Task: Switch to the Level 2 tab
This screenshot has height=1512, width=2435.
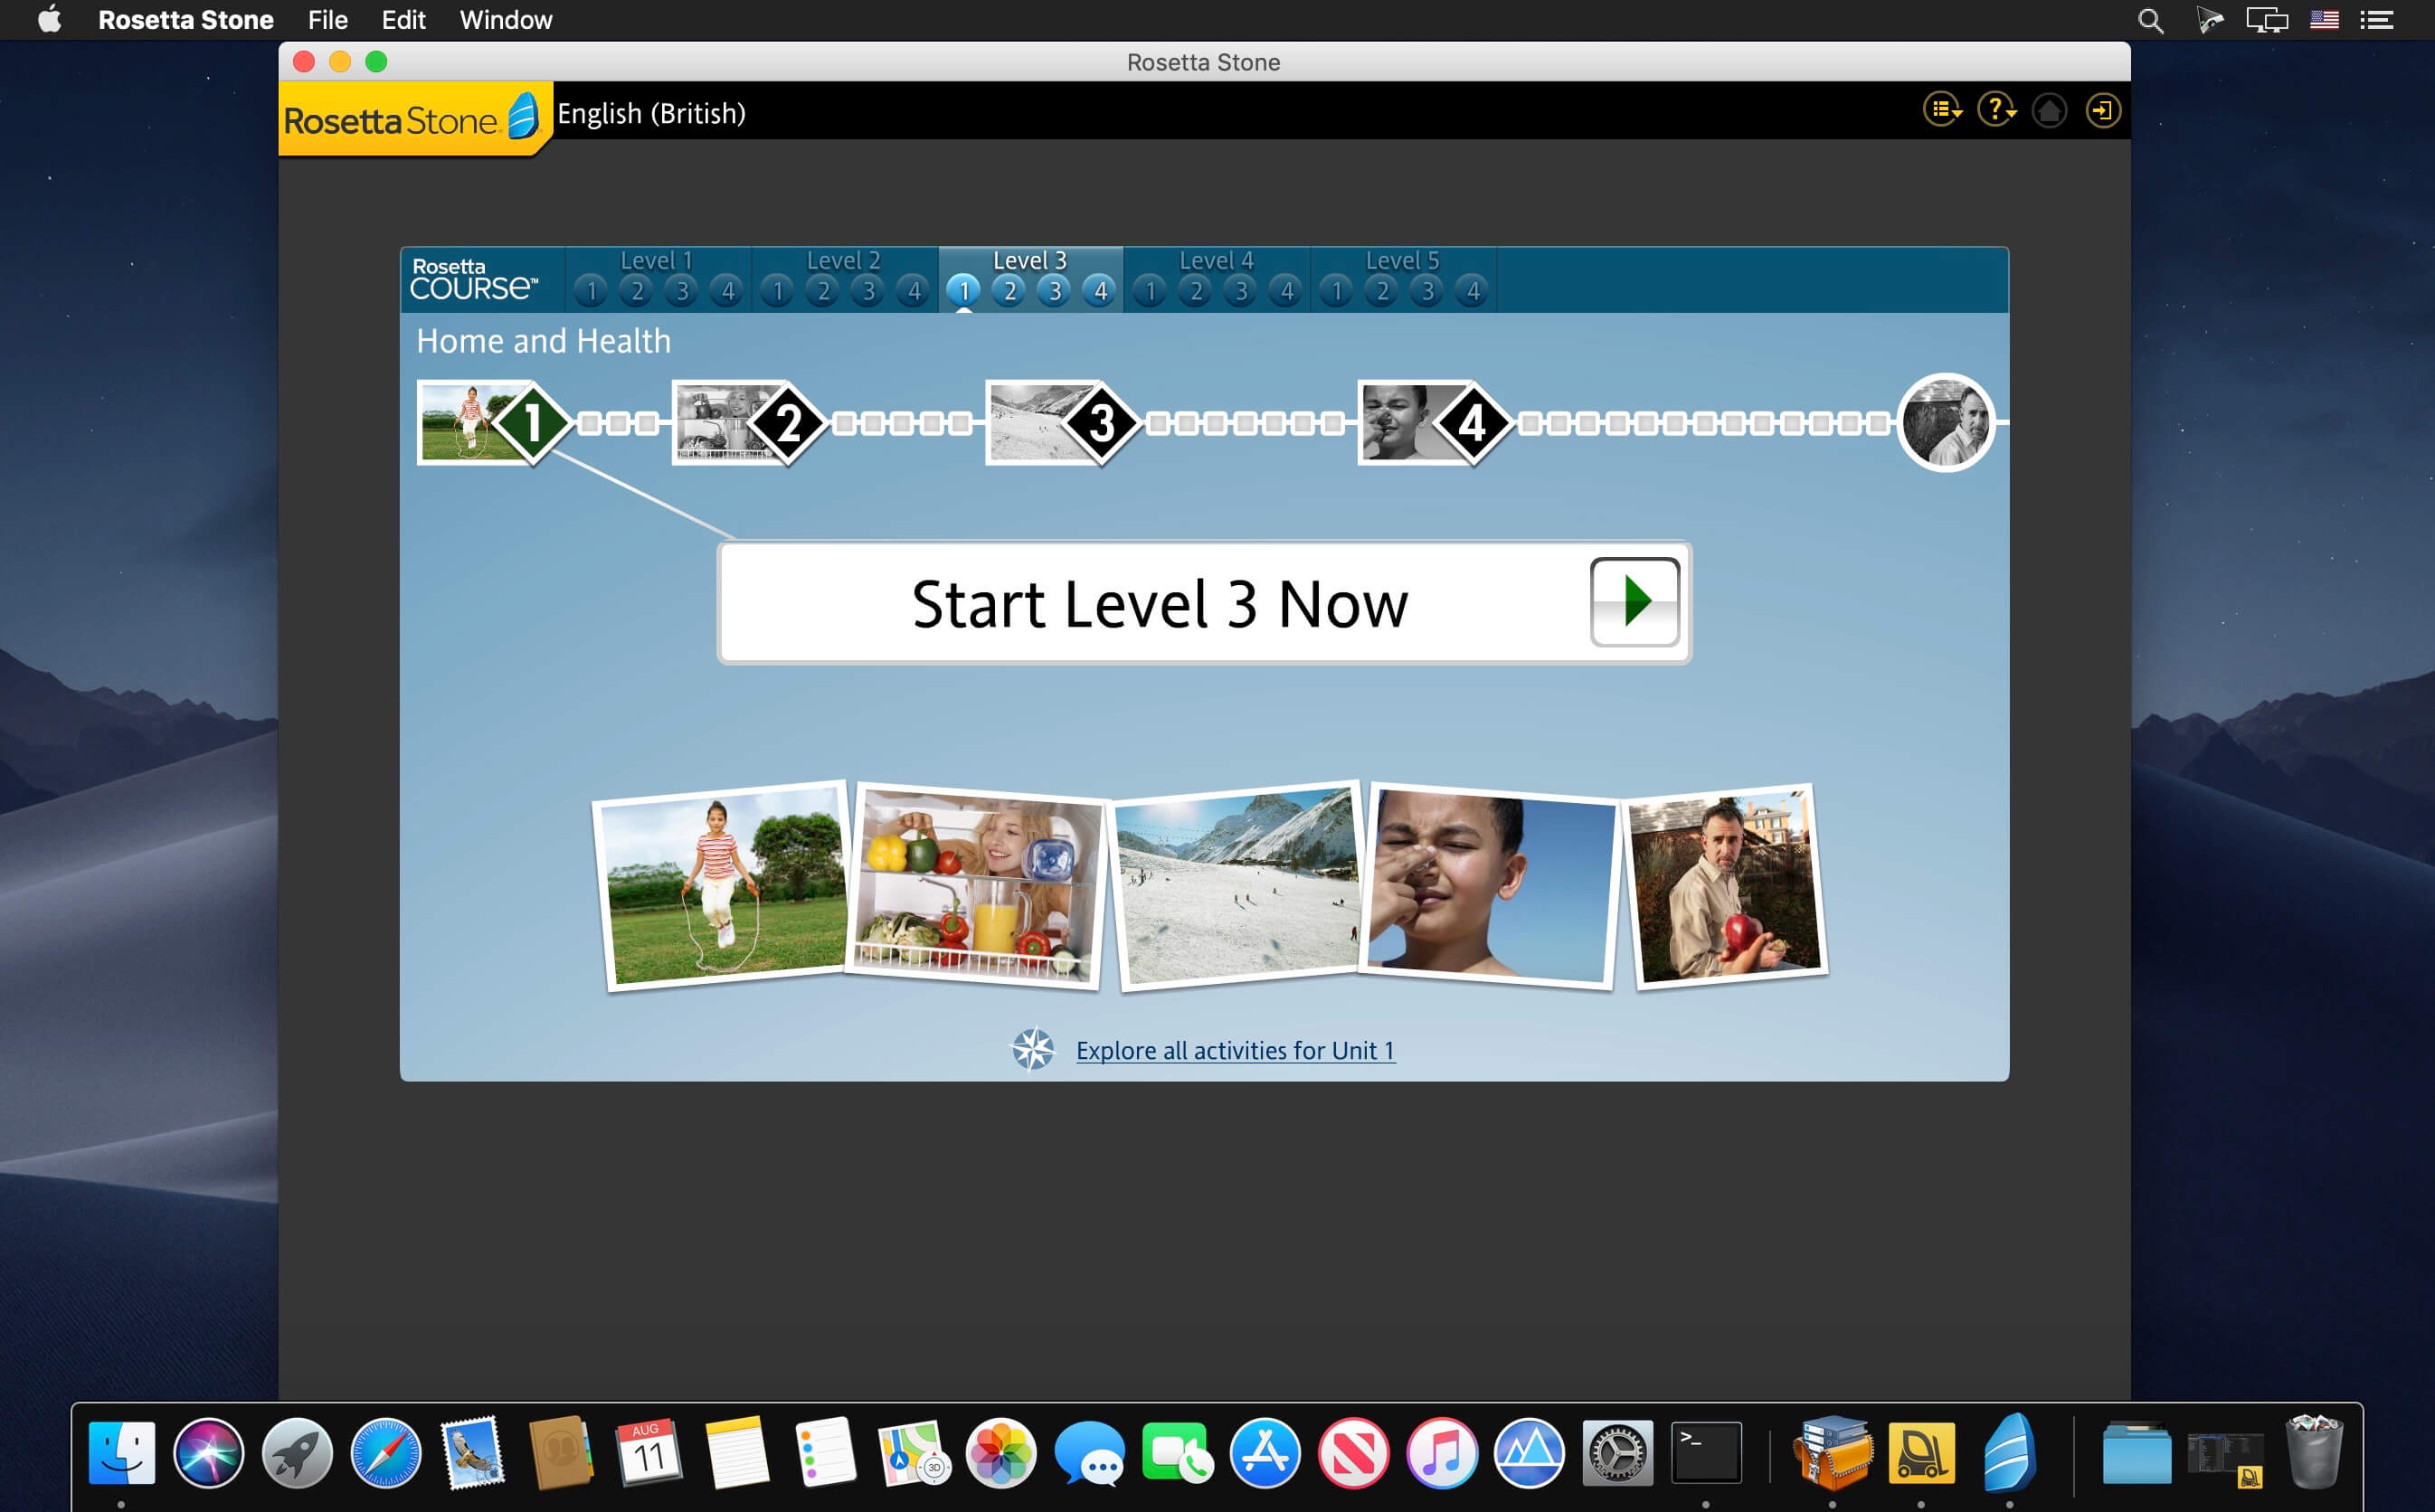Action: [843, 260]
